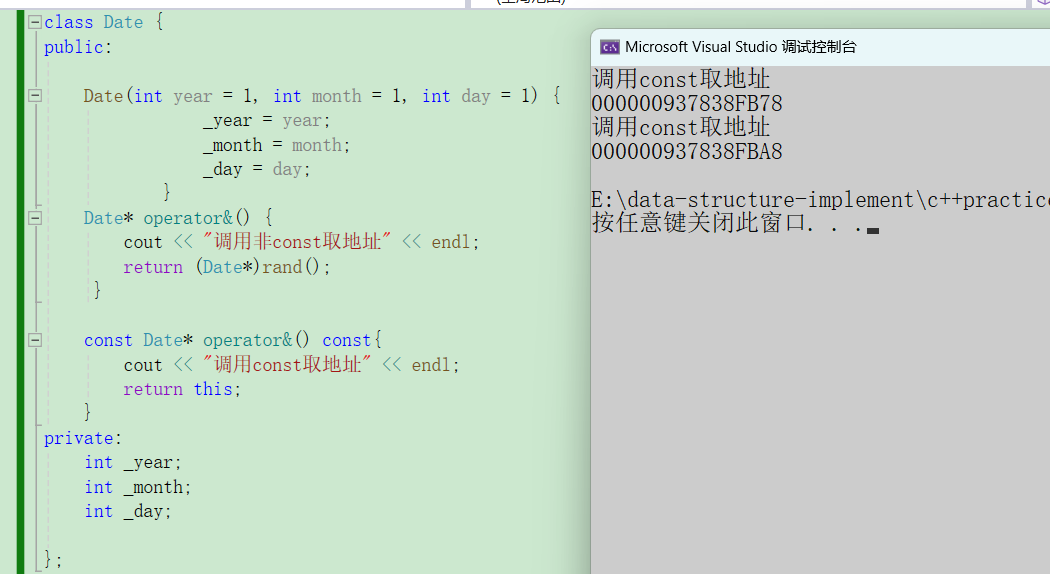
Task: Click the first 调用const取地址 console line
Action: (681, 79)
